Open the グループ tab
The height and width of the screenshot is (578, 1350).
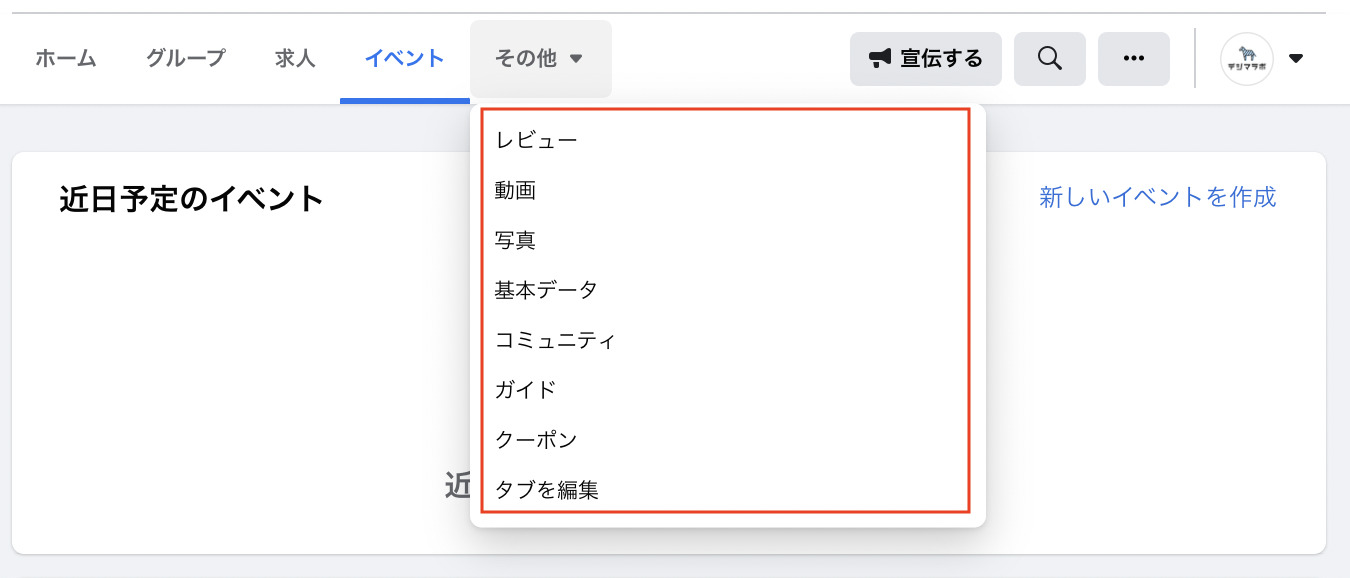point(186,59)
